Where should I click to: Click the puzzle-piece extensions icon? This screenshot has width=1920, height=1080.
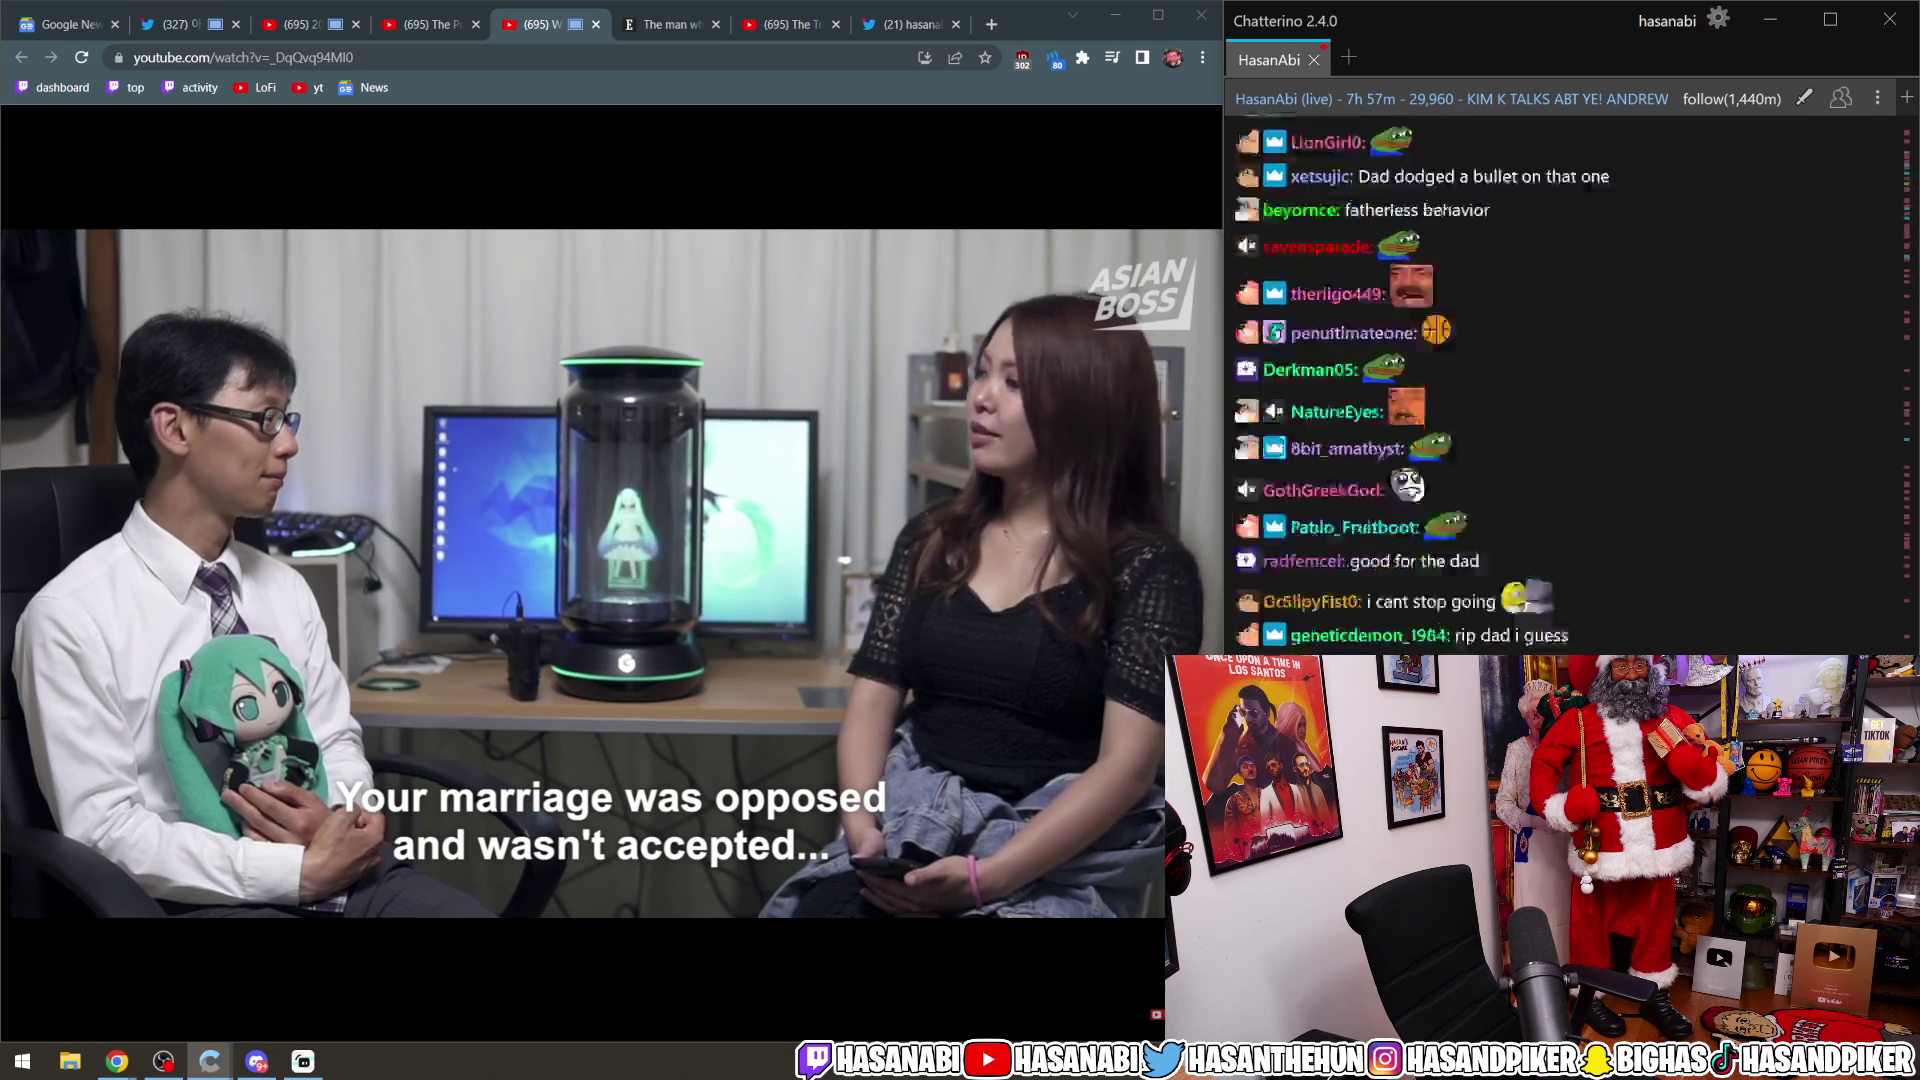click(1082, 58)
